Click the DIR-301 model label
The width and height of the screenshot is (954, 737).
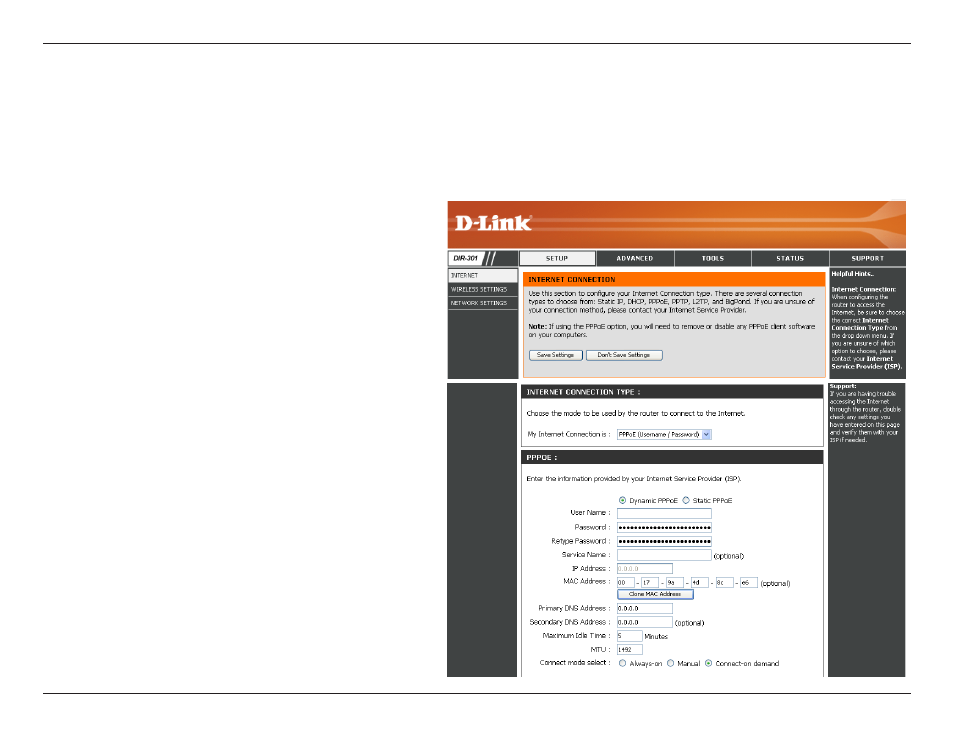pos(465,259)
